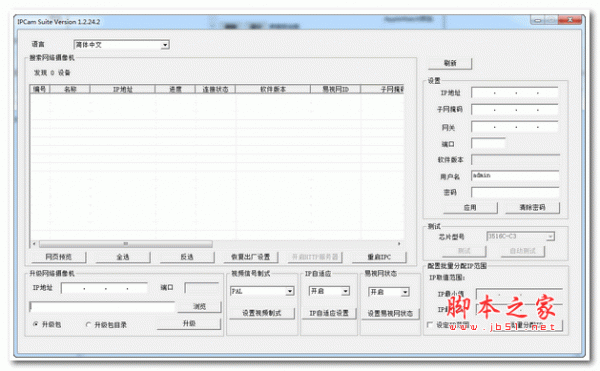
Task: Click the IP地址 field in the 升级网络摄像机 group
Action: [104, 288]
